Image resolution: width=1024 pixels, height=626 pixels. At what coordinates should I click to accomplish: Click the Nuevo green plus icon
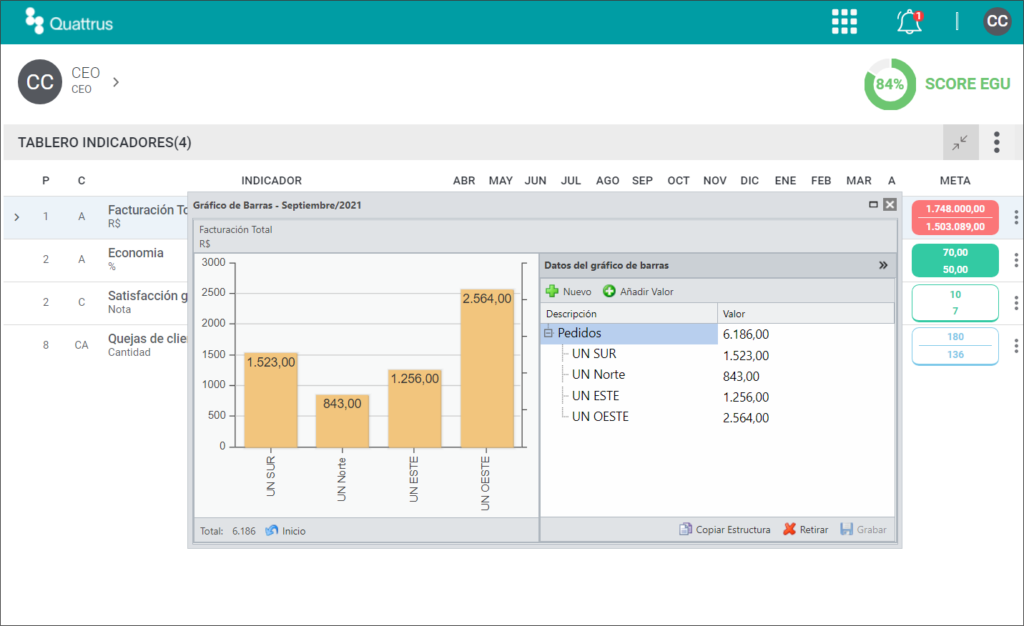tap(552, 291)
